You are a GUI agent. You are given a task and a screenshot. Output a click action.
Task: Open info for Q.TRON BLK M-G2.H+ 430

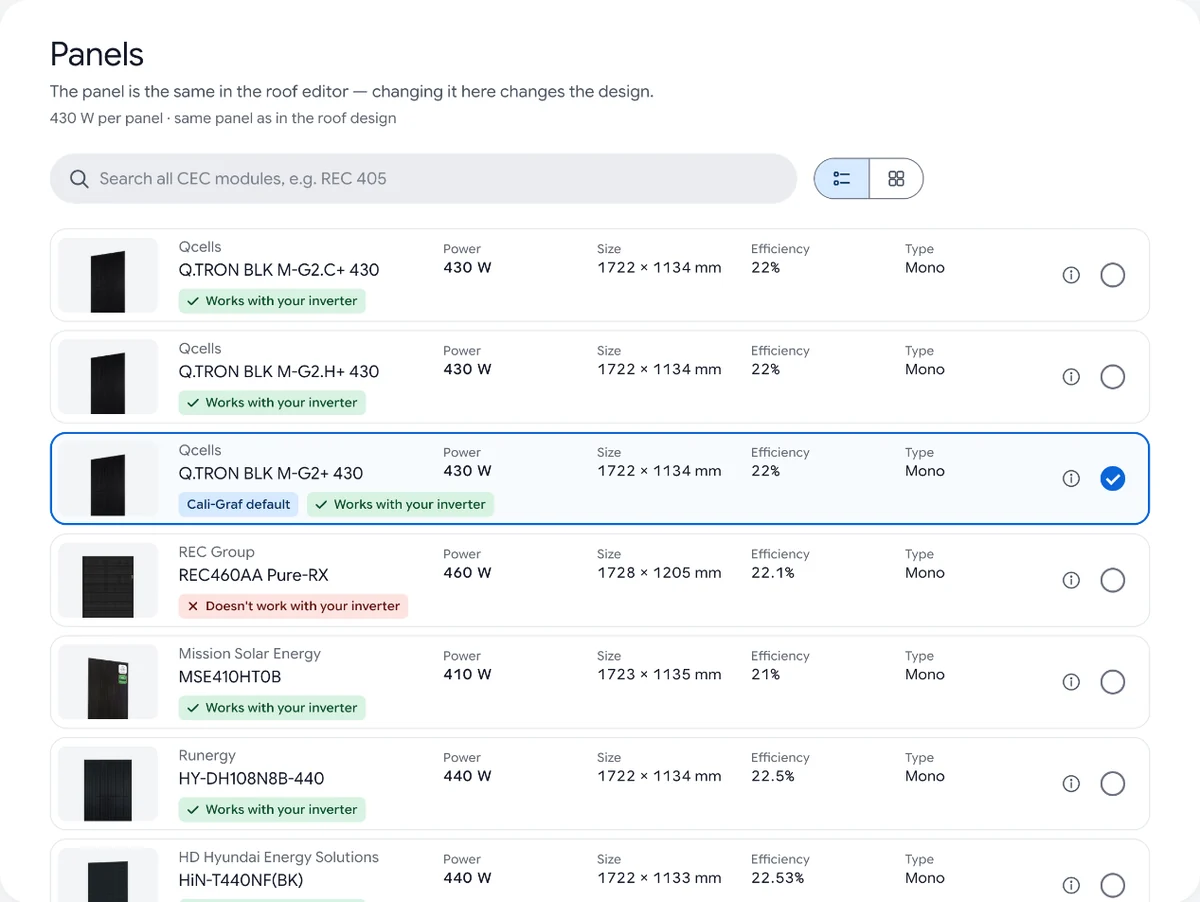[1071, 377]
